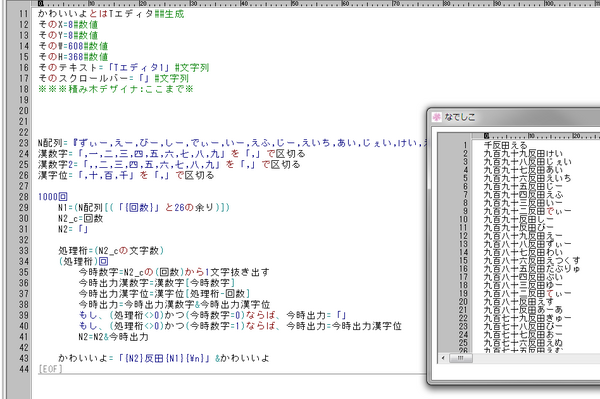Select output line 九百九十四反田えふ

tap(523, 195)
